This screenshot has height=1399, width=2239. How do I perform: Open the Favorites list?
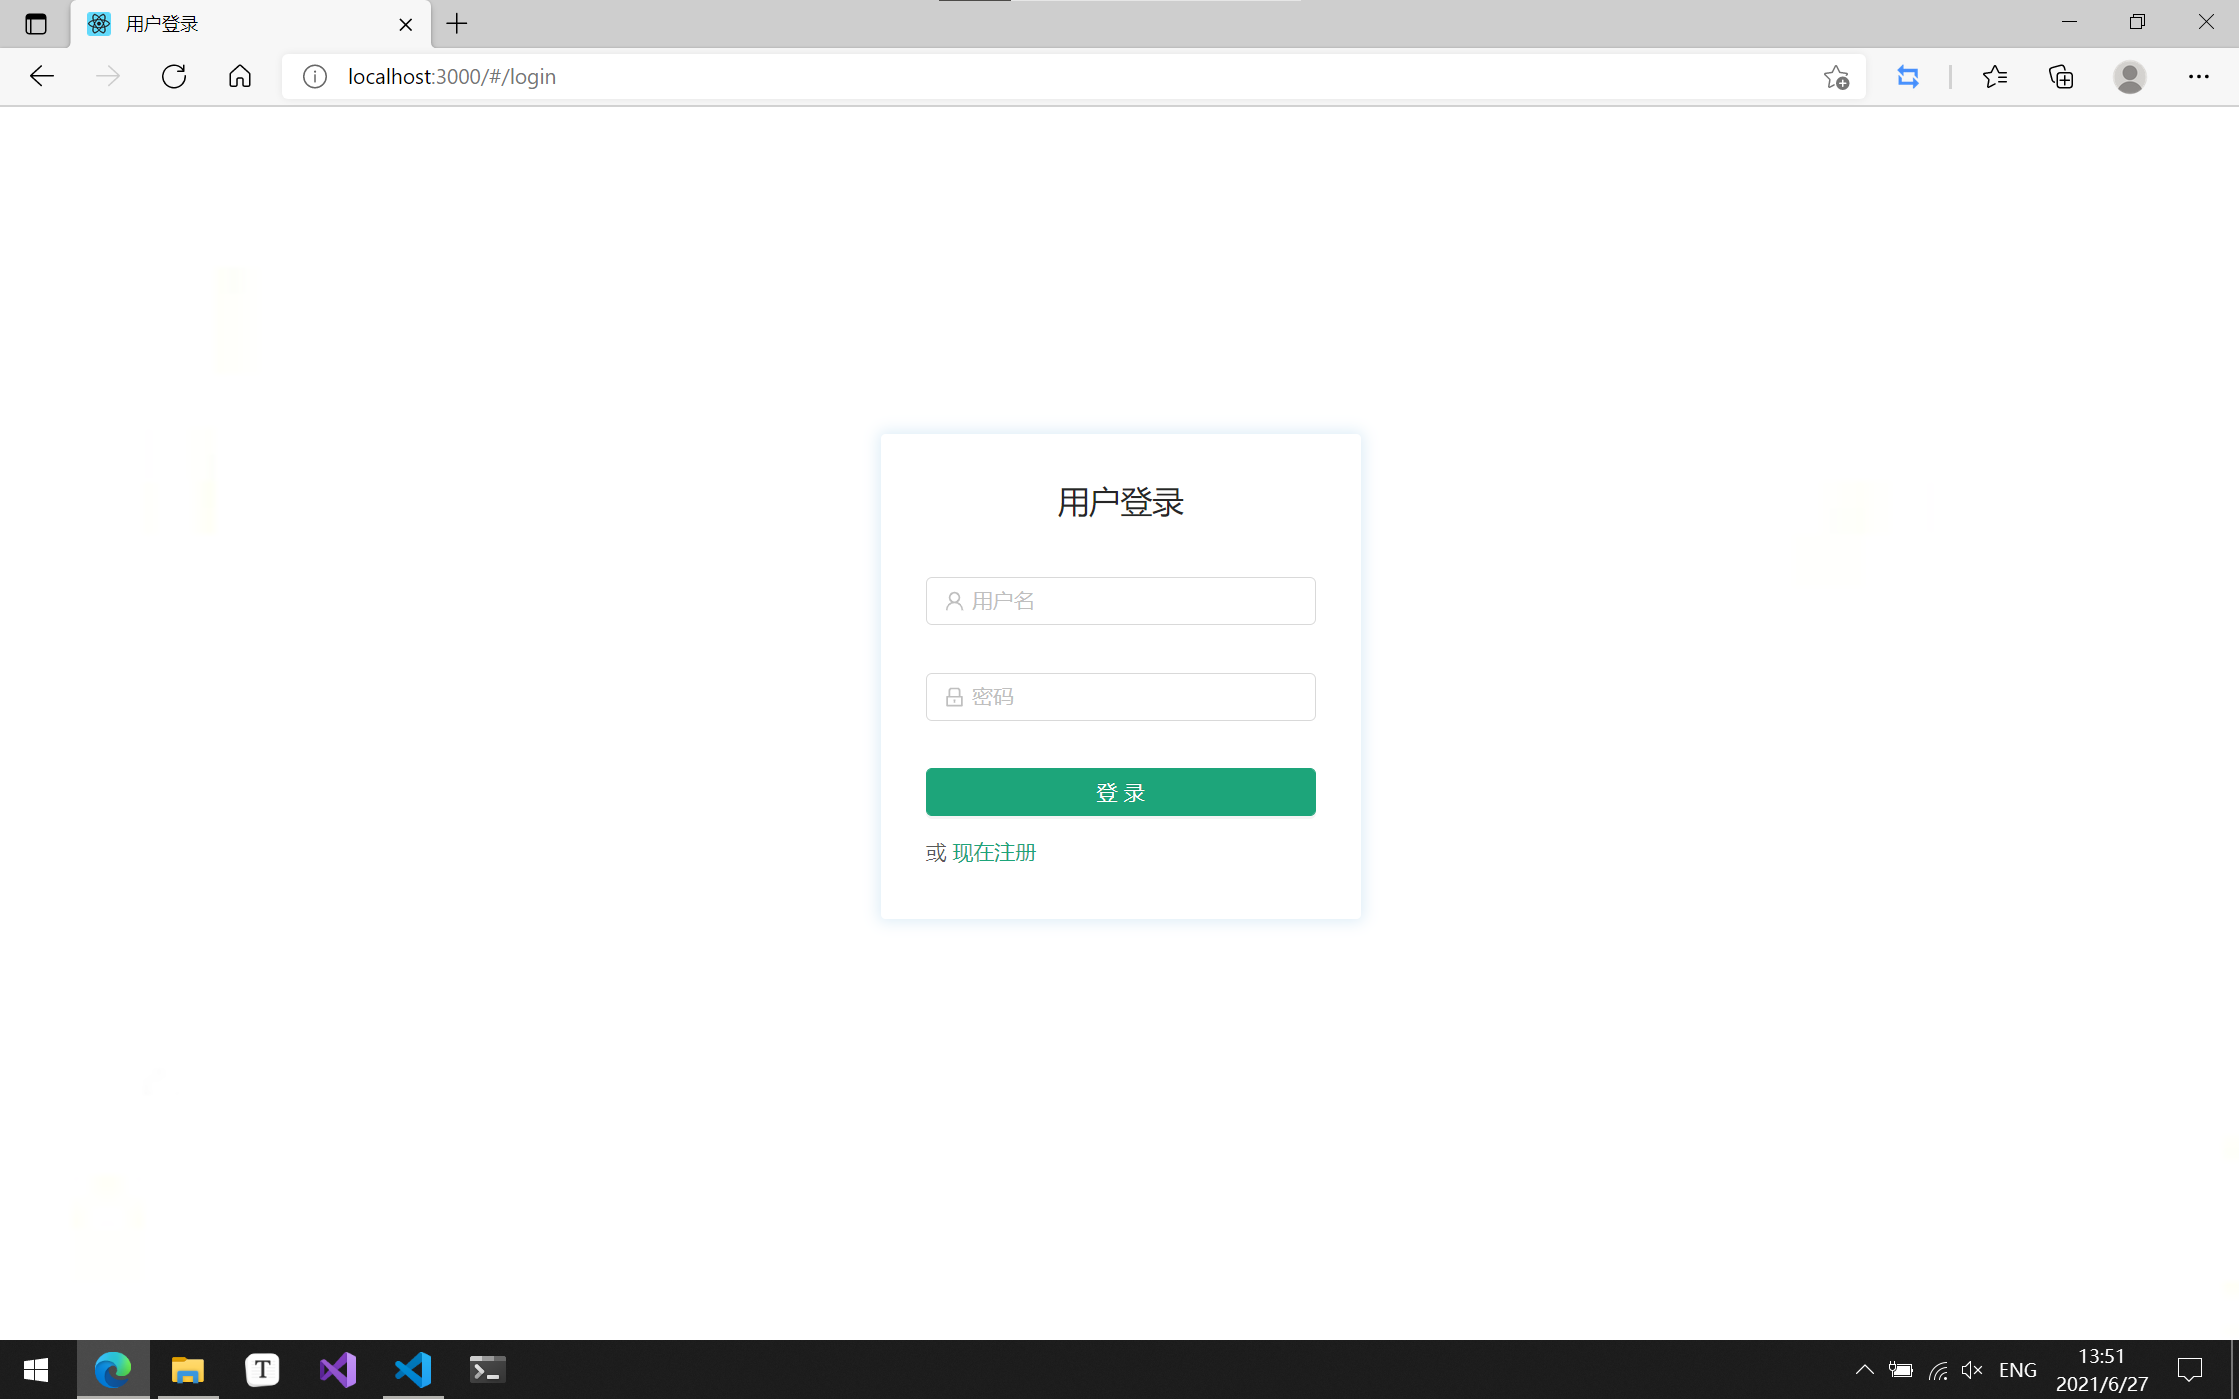point(1994,77)
